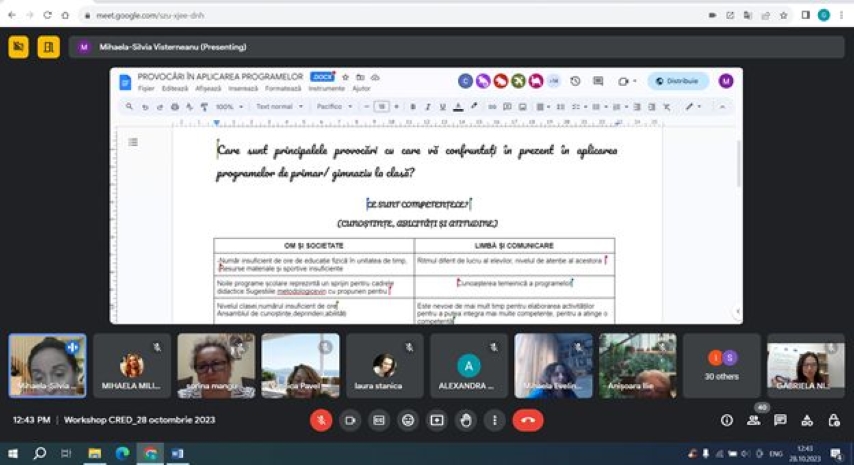Open more options three-dot menu
This screenshot has width=854, height=465.
[x=494, y=421]
